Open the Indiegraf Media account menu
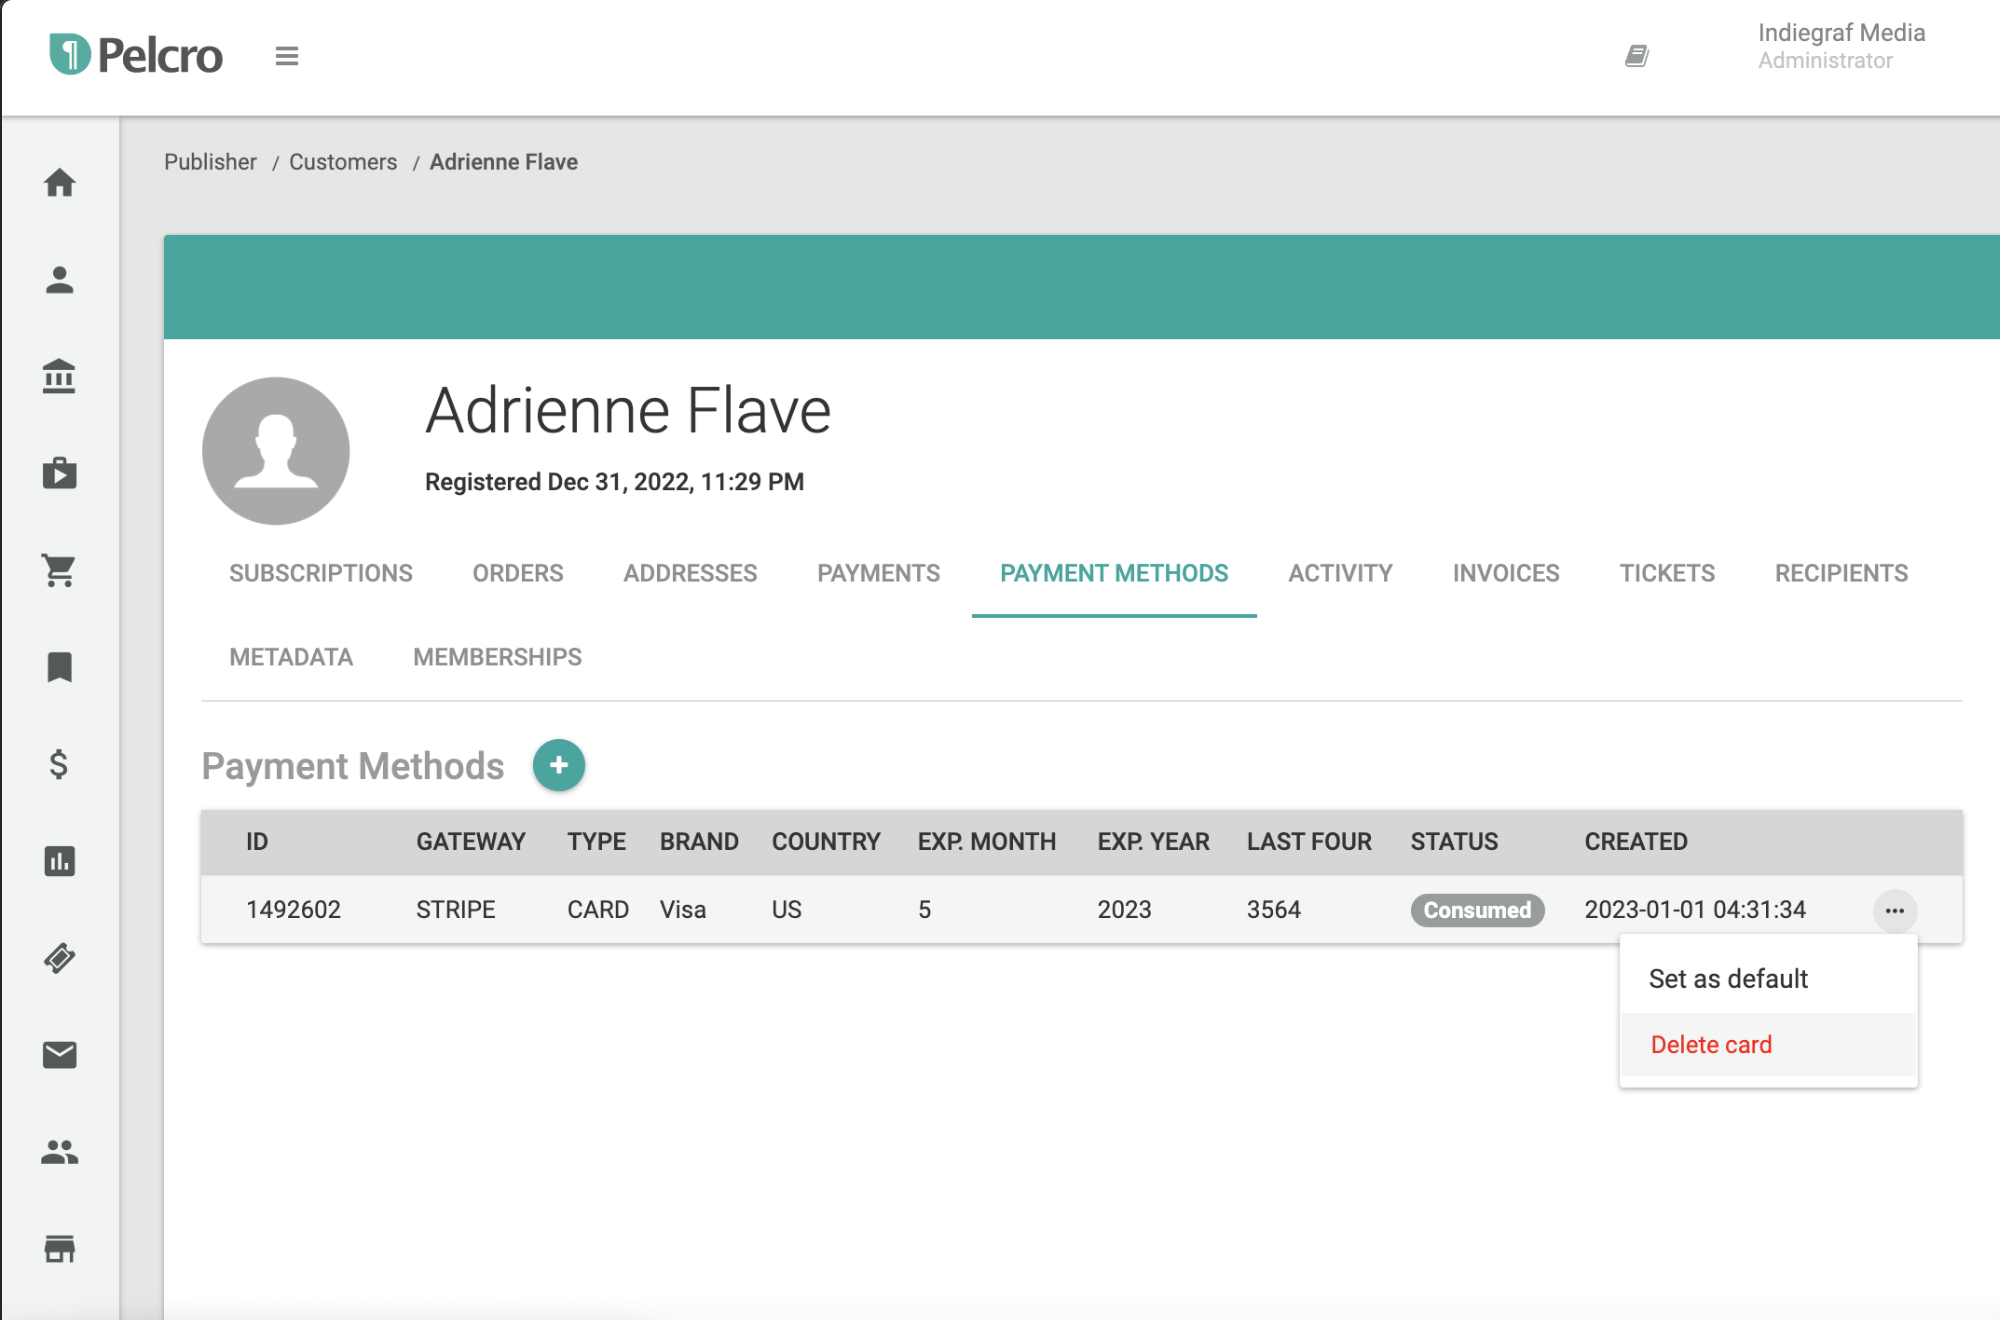Viewport: 2000px width, 1320px height. point(1841,46)
